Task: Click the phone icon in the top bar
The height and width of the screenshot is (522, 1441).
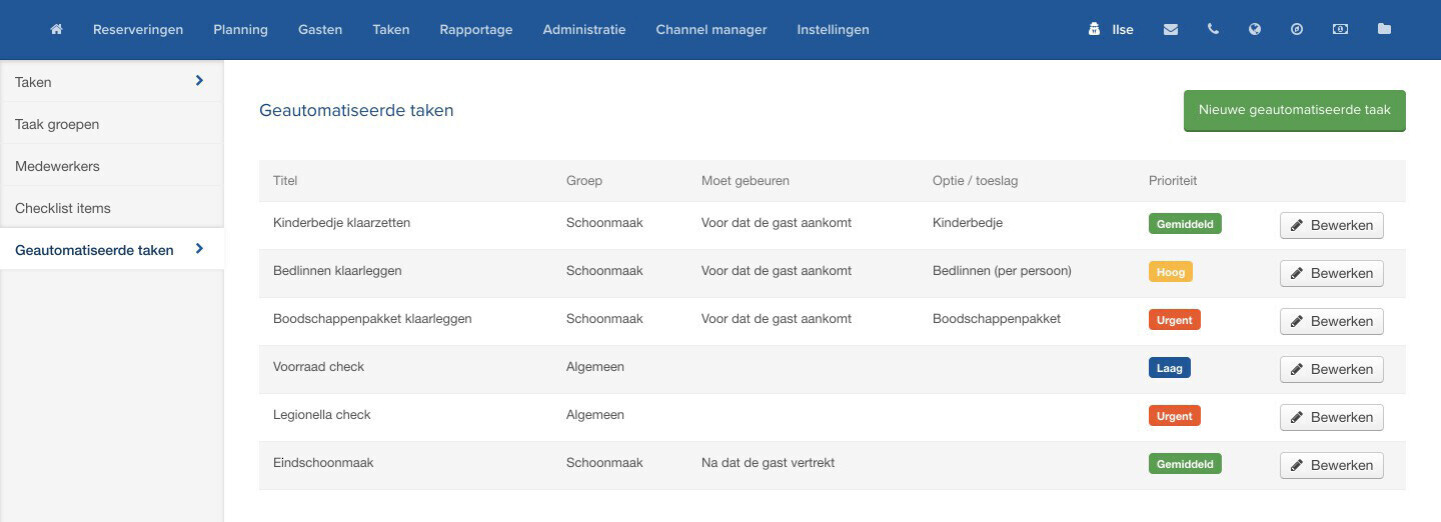Action: [x=1213, y=30]
